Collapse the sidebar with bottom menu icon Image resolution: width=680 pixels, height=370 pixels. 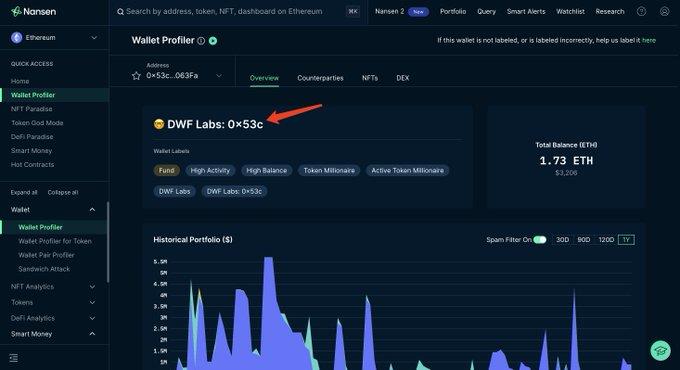click(13, 358)
